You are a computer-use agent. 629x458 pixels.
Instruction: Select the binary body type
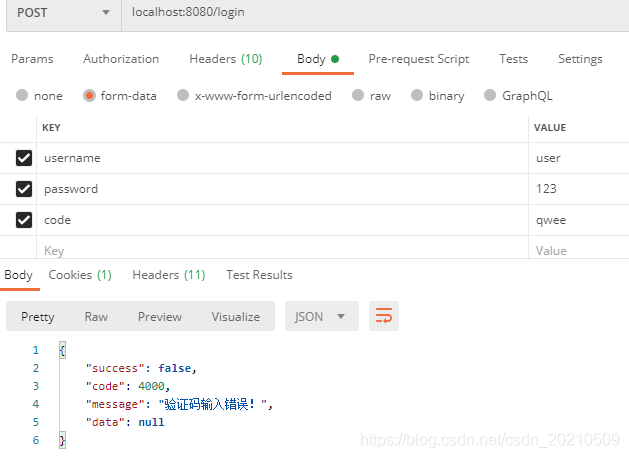click(x=417, y=95)
